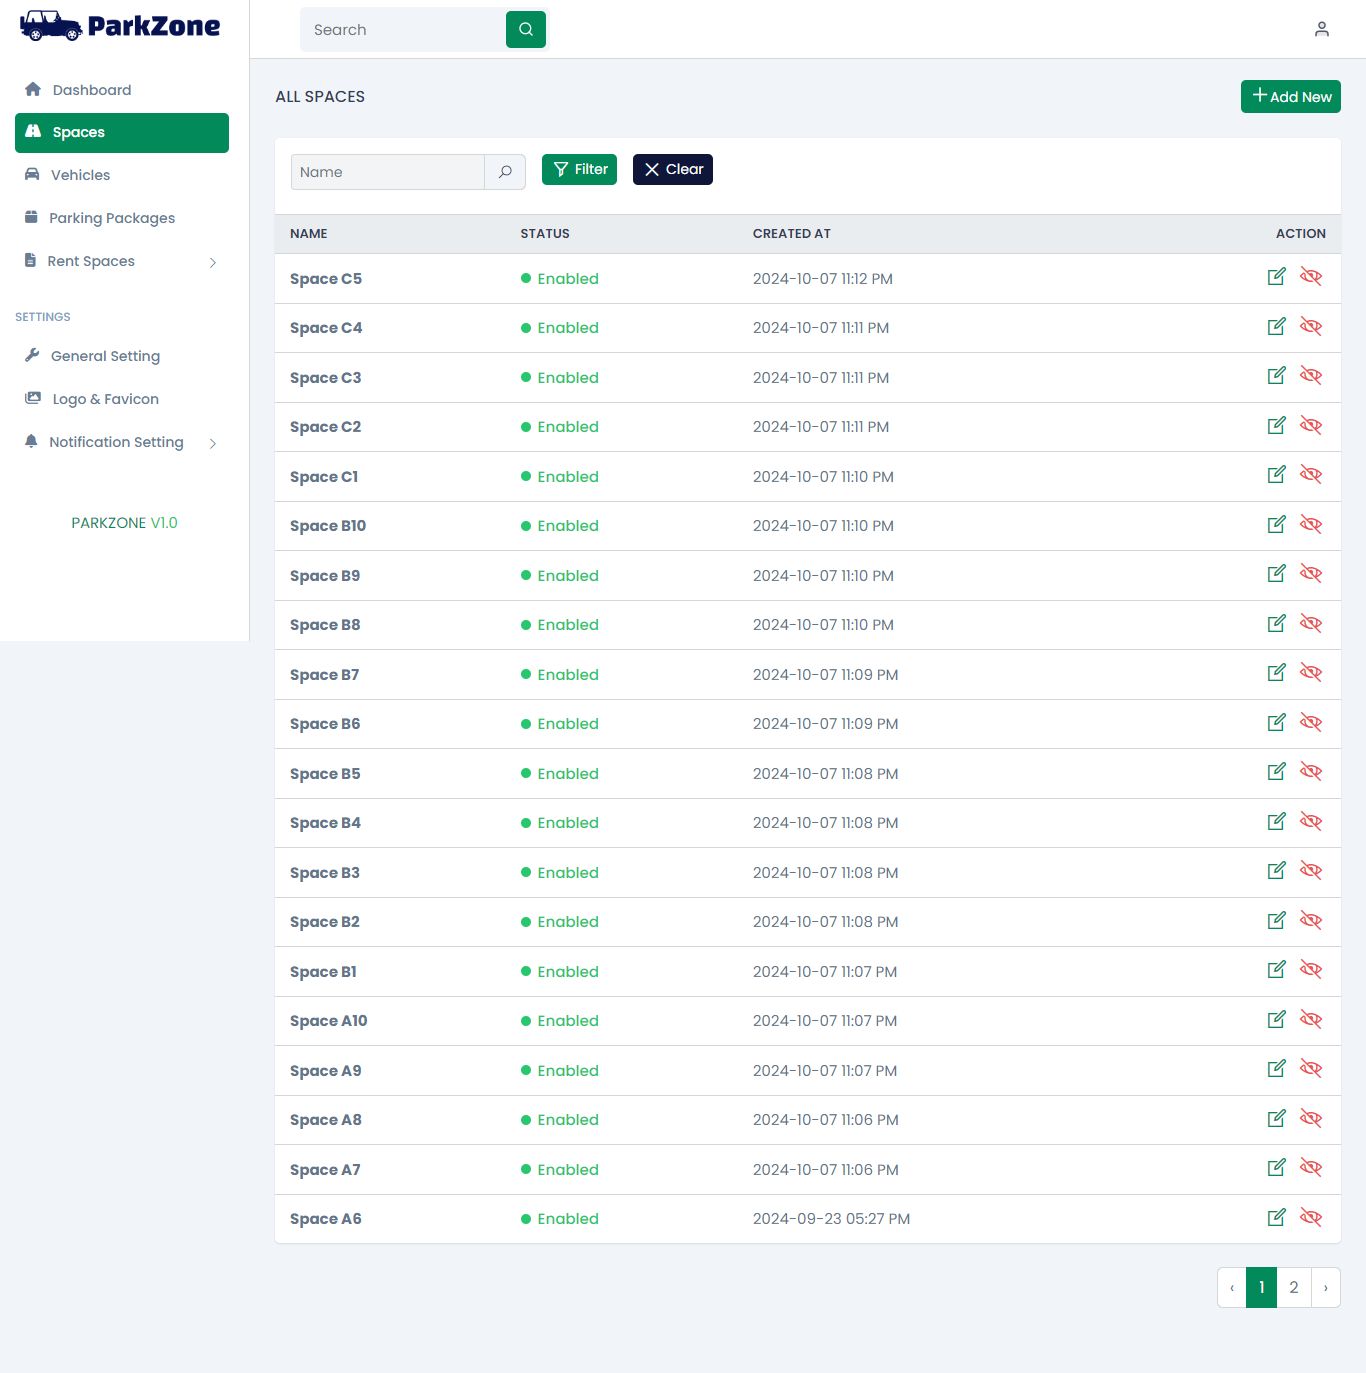The height and width of the screenshot is (1373, 1366).
Task: Open edit icon for Space B5
Action: (1276, 772)
